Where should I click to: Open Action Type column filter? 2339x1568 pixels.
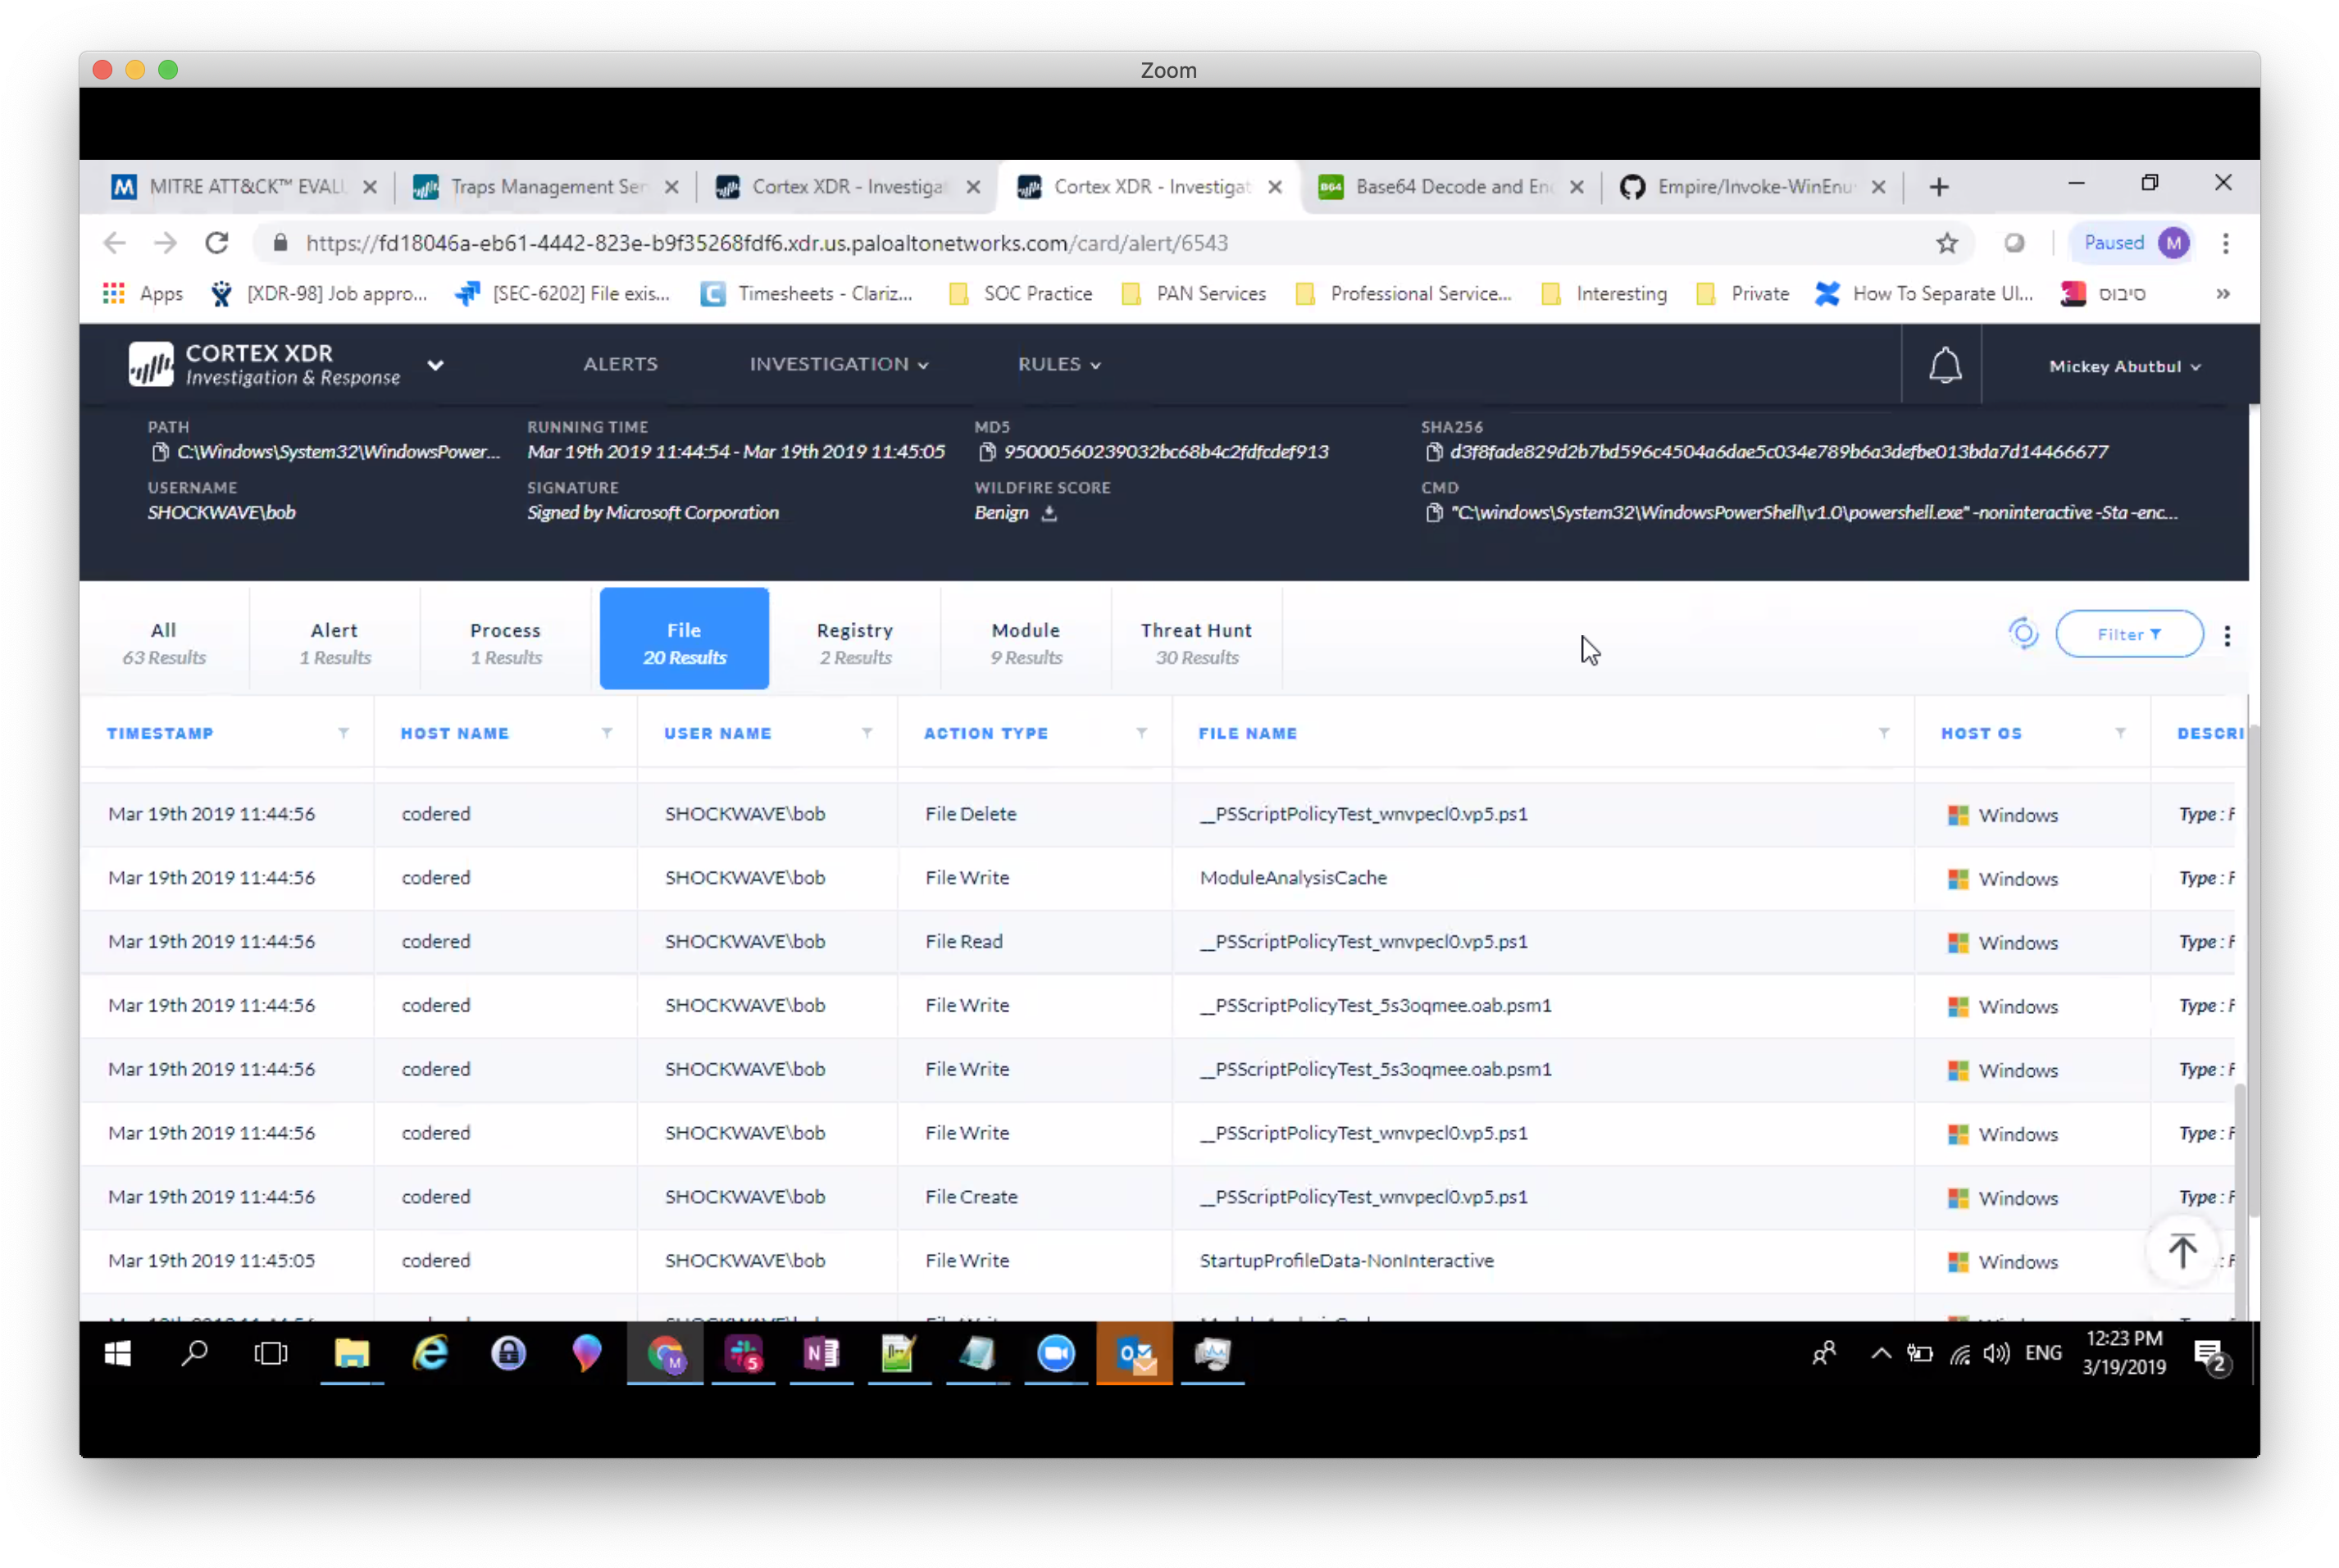(x=1141, y=733)
